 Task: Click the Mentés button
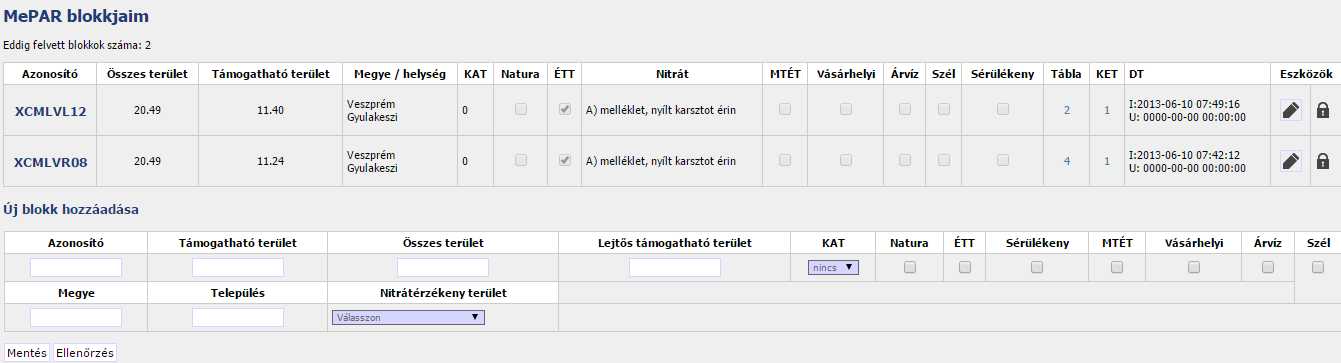pyautogui.click(x=26, y=352)
